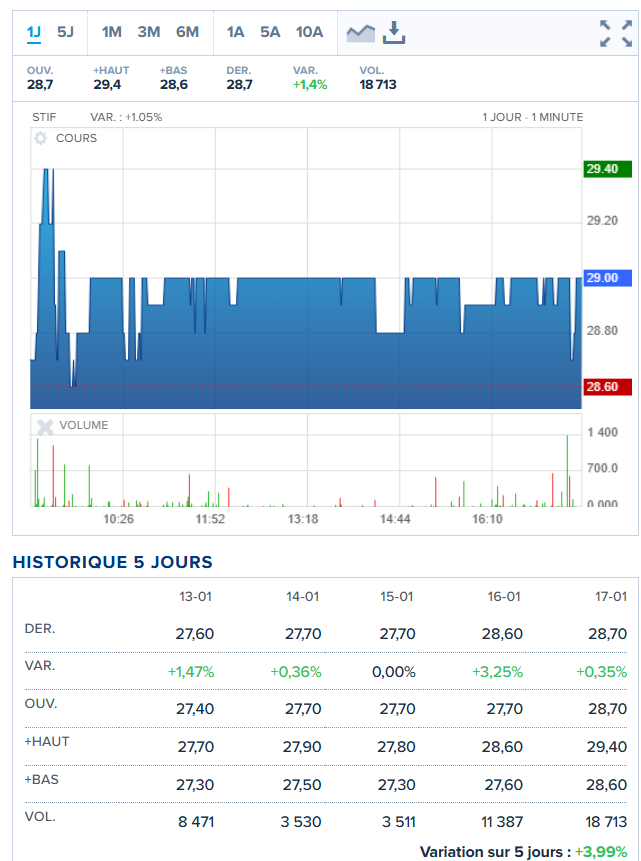Viewport: 641px width, 861px height.
Task: Click the HISTORIQUE 5 JOURS heading
Action: [x=113, y=562]
